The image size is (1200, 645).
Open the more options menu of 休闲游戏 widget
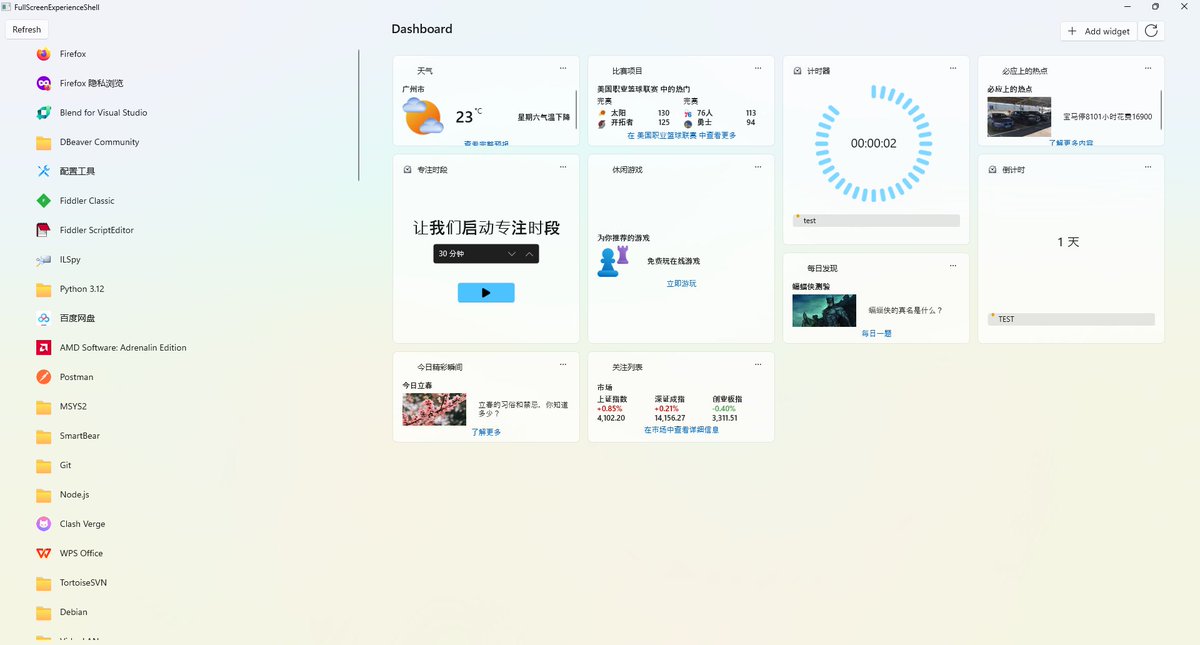pyautogui.click(x=758, y=167)
